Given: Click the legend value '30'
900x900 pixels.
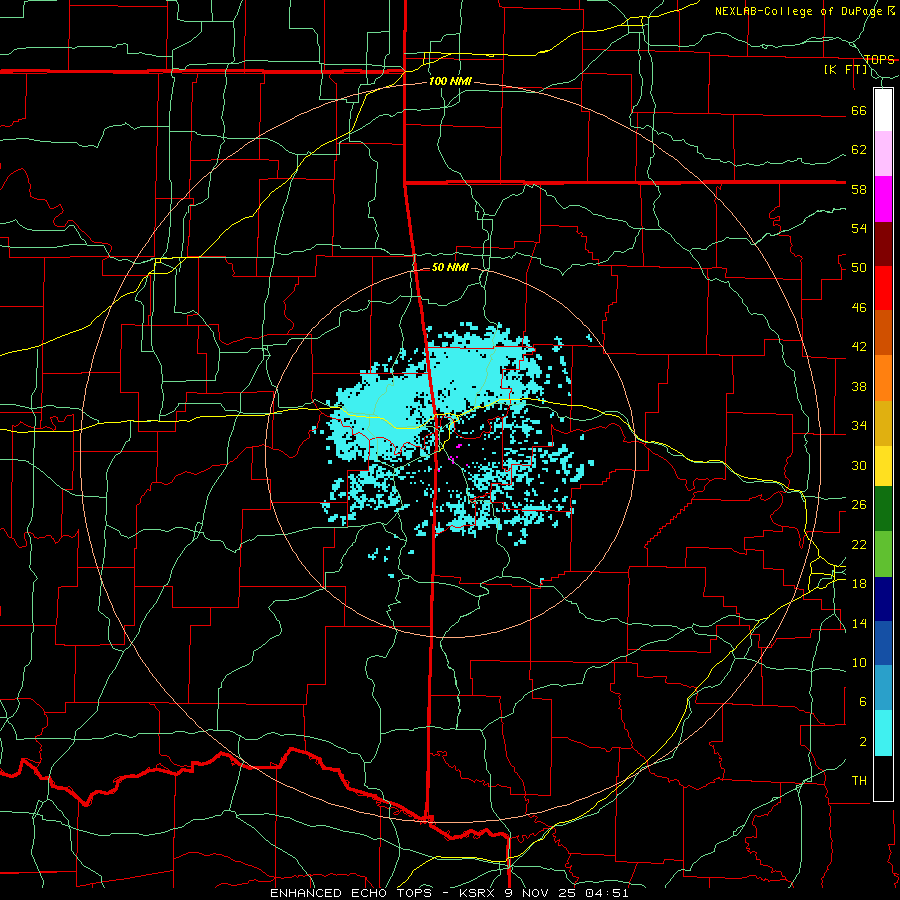Looking at the screenshot, I should click(x=859, y=465).
